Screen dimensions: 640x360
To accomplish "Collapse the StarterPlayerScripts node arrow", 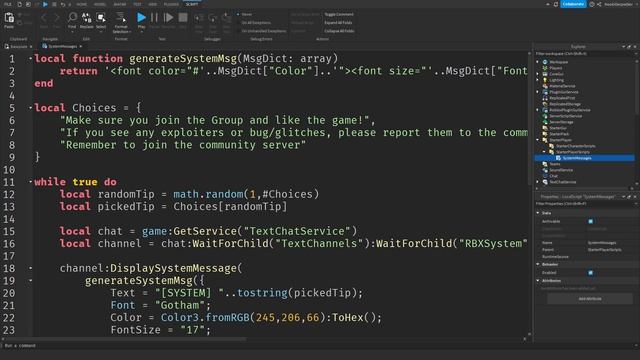I will pos(544,152).
